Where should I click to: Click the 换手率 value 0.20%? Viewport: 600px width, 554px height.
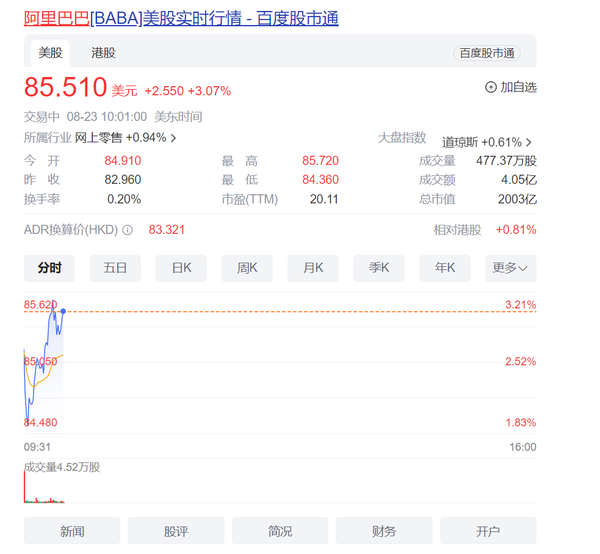click(124, 199)
